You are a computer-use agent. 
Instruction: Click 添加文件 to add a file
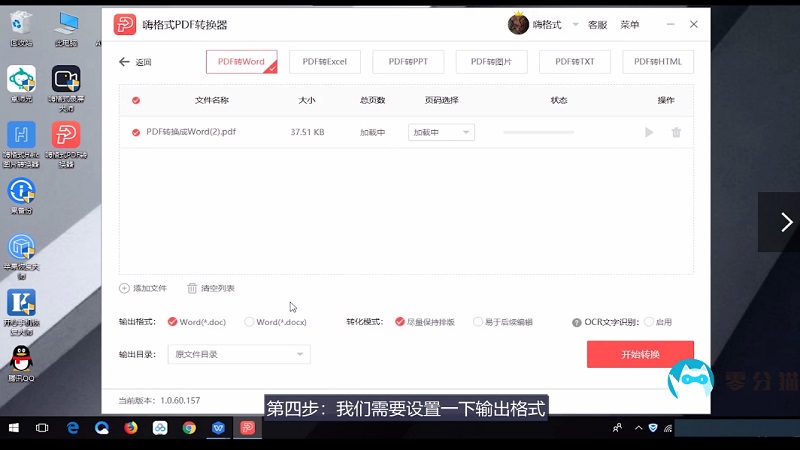pyautogui.click(x=143, y=288)
